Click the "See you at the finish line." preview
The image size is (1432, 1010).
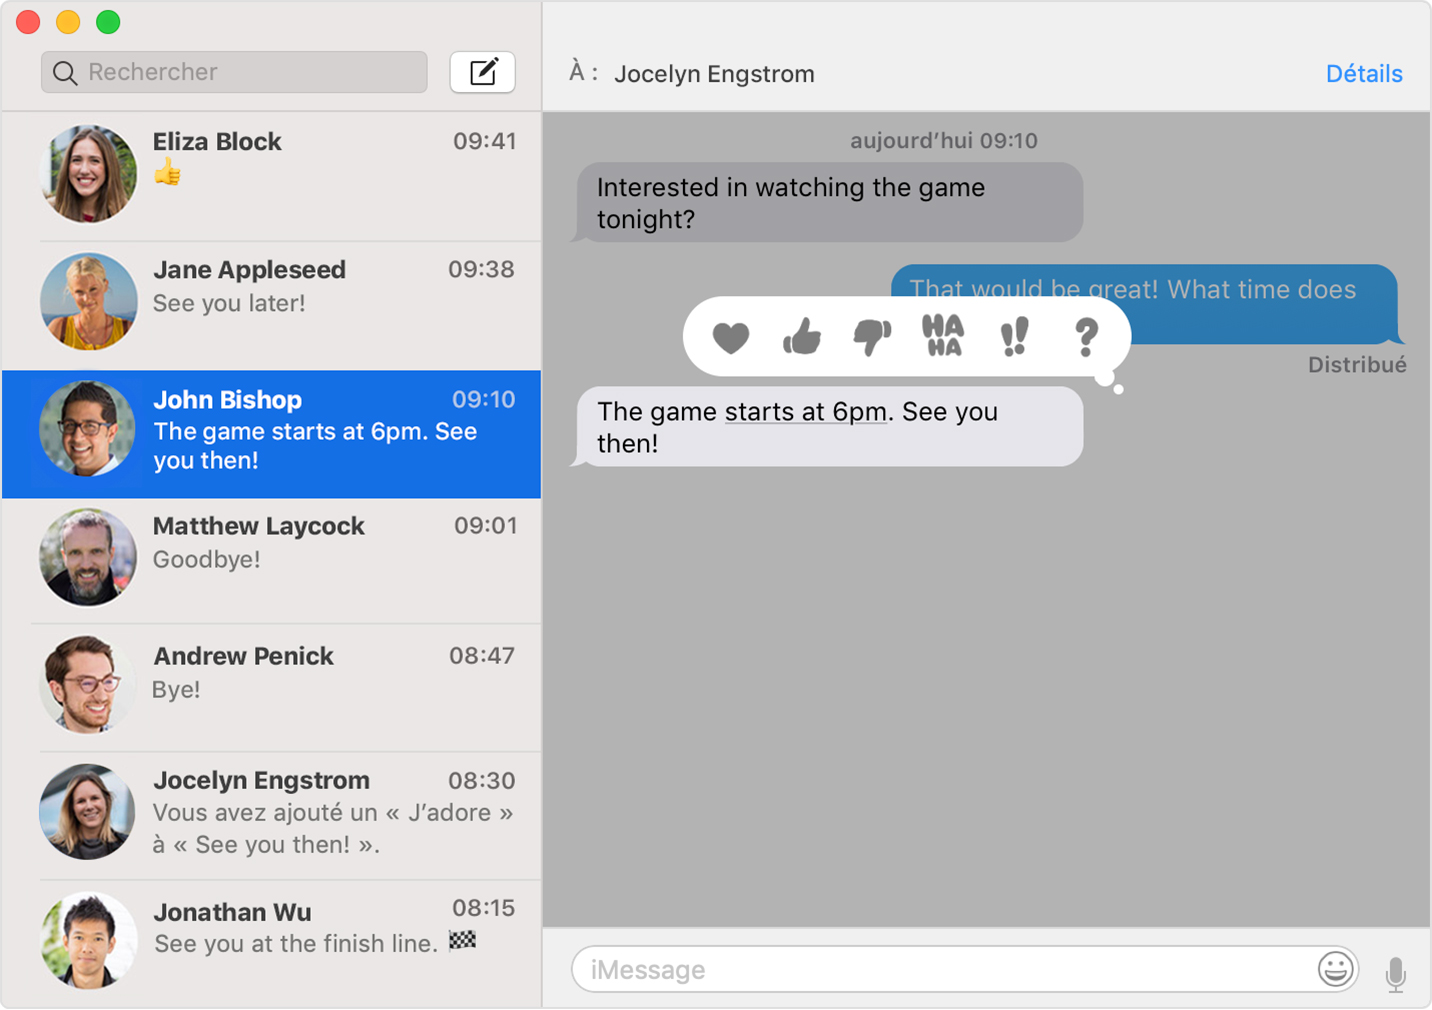click(x=296, y=943)
